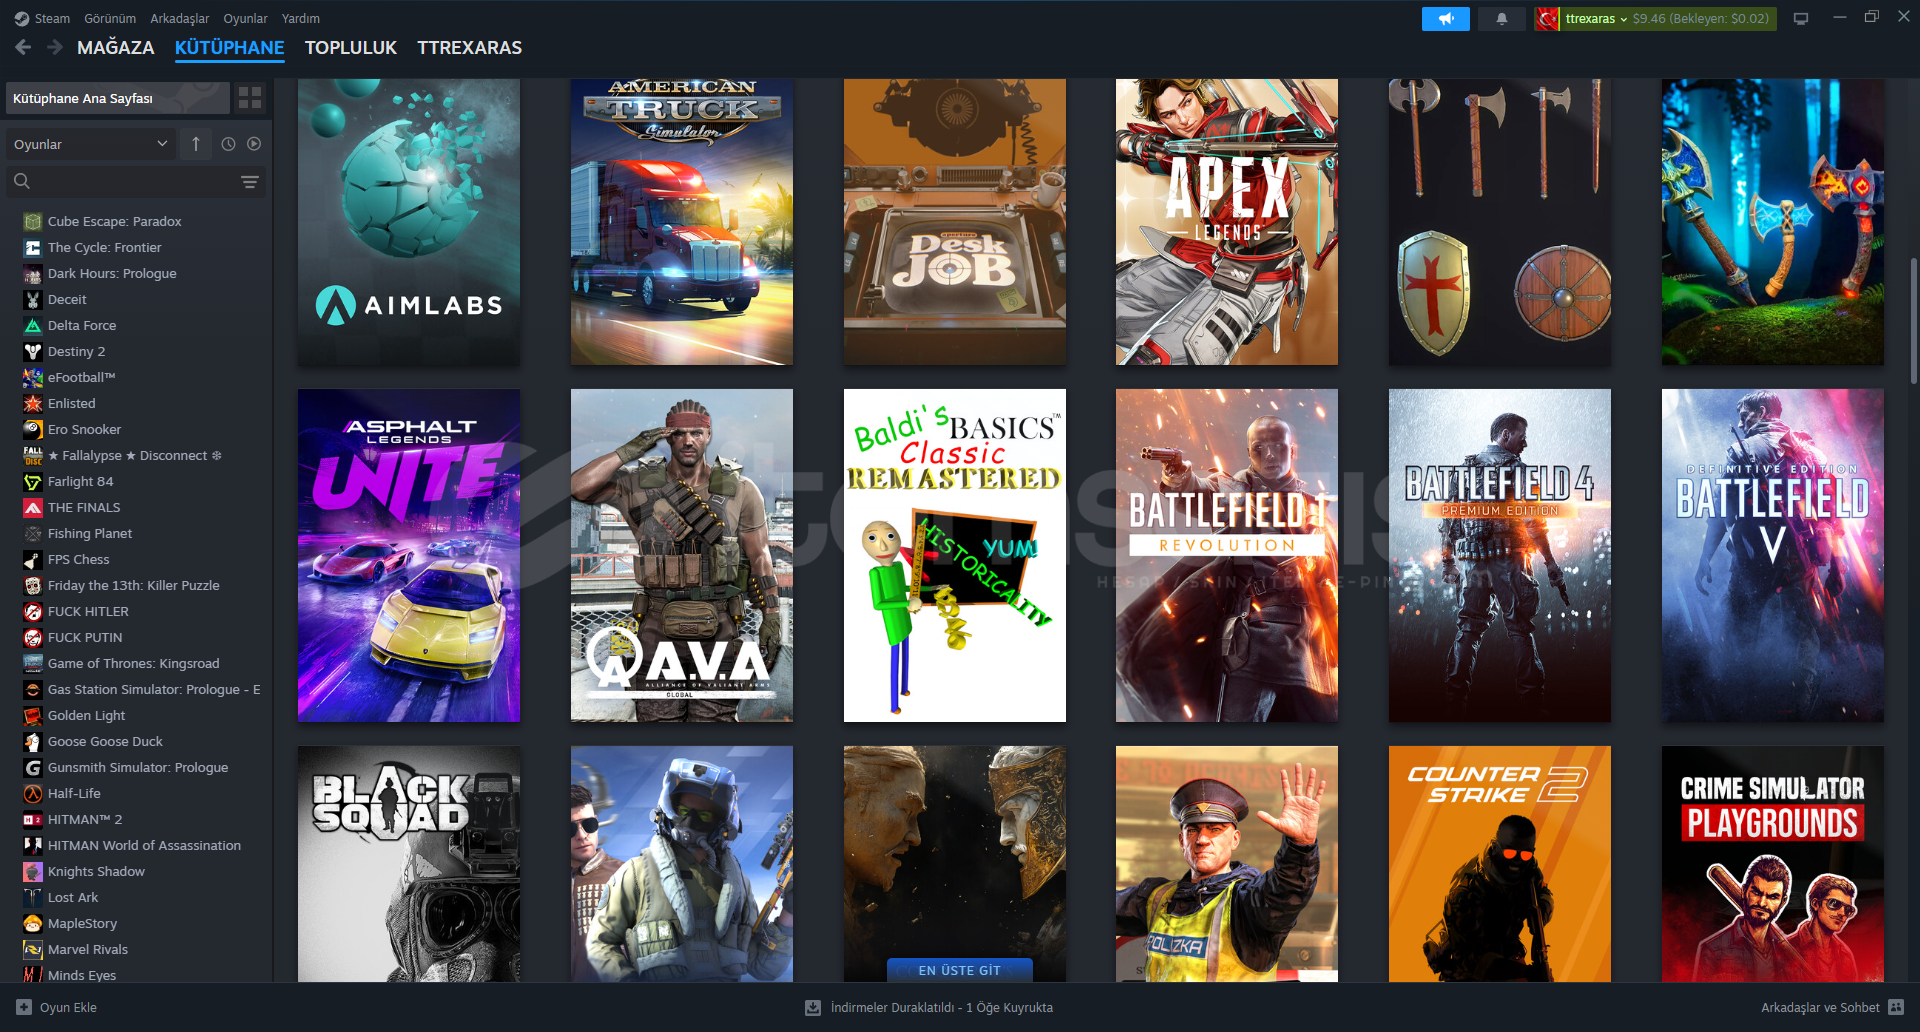
Task: Click the EN ÜSTE GİT button
Action: [x=959, y=970]
